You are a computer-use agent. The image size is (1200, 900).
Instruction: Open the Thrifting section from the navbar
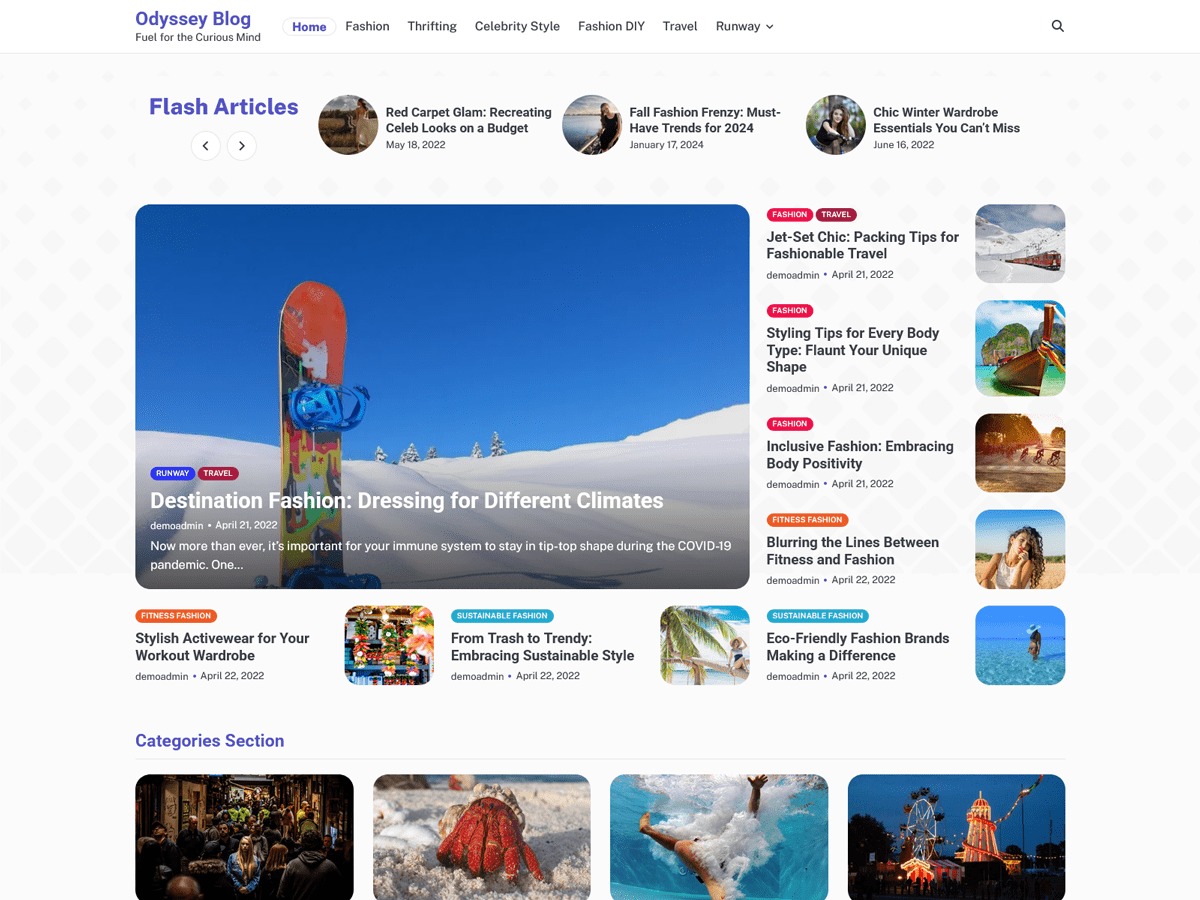pyautogui.click(x=431, y=26)
